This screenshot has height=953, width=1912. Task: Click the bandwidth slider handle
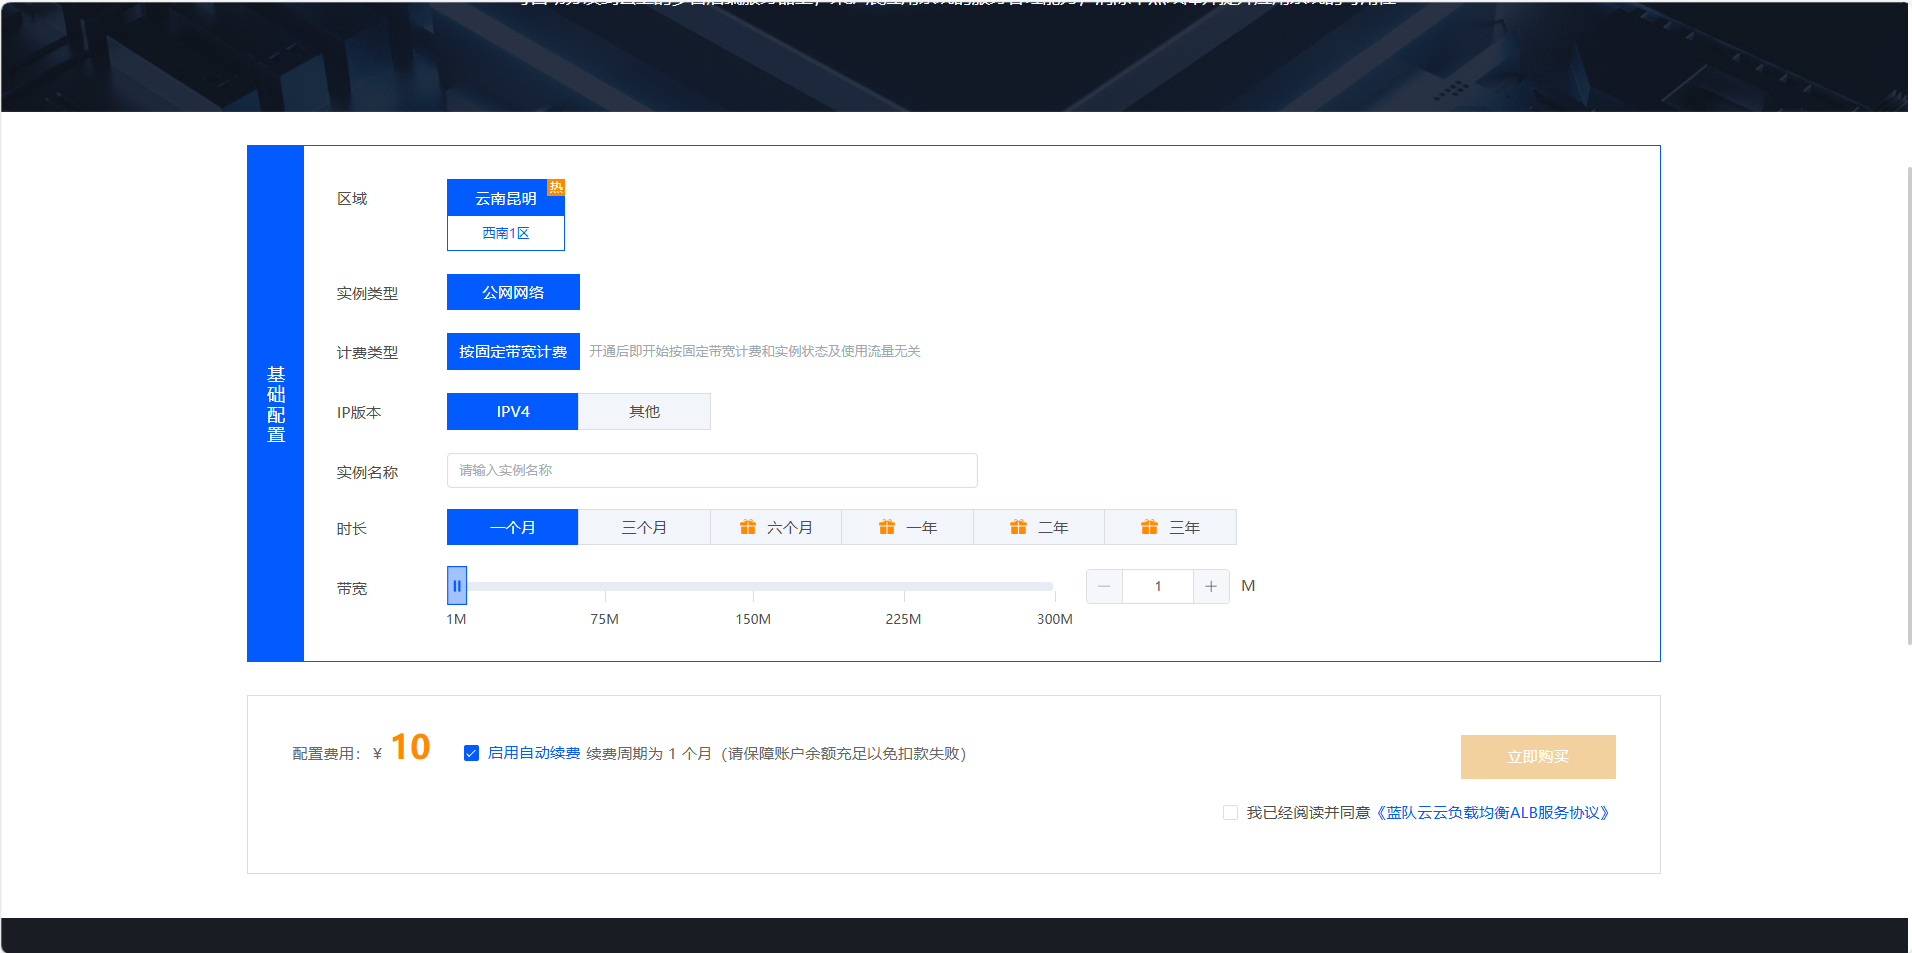(456, 586)
